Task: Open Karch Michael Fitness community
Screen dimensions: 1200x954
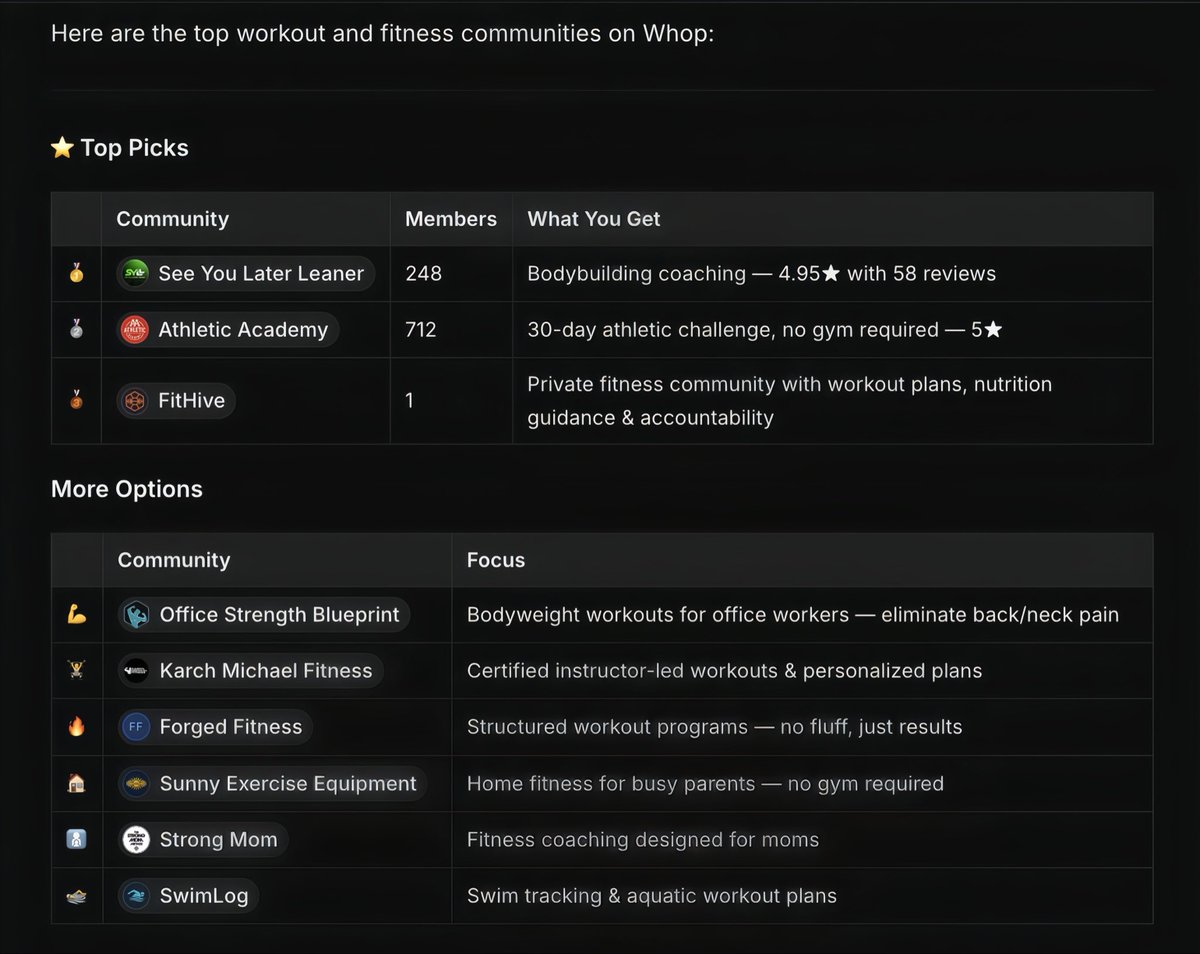Action: (x=250, y=671)
